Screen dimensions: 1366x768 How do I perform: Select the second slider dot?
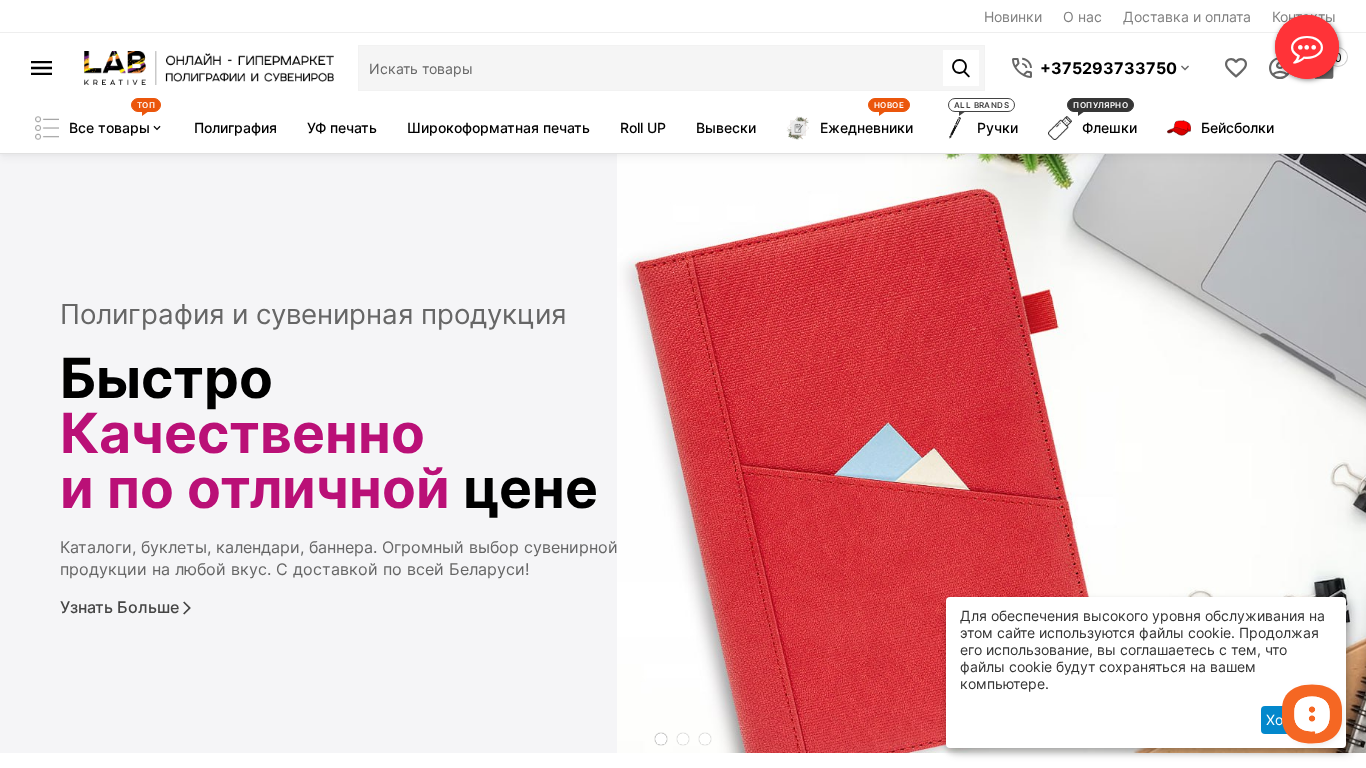683,739
